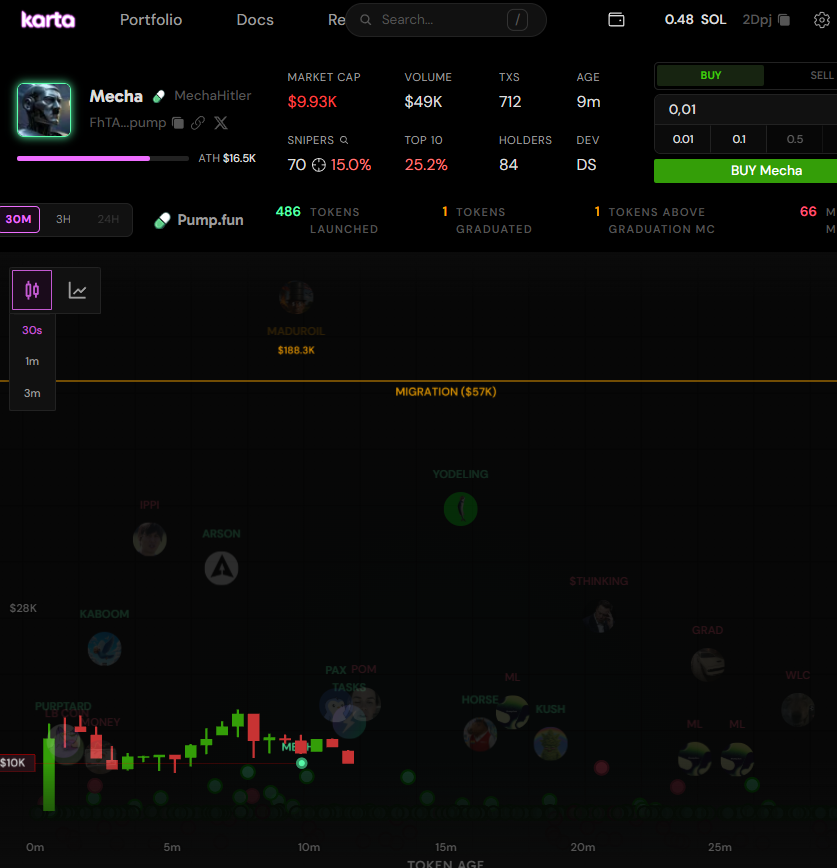The image size is (837, 868).
Task: Click the 486 tokens launched stat
Action: coord(327,220)
